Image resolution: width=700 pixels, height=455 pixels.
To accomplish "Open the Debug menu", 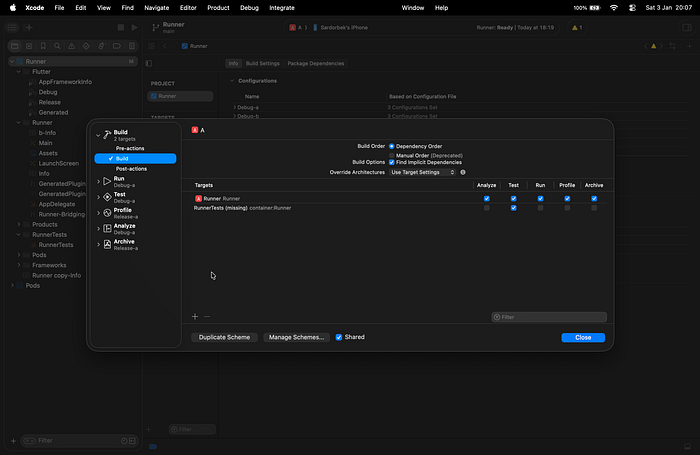I will tap(249, 8).
